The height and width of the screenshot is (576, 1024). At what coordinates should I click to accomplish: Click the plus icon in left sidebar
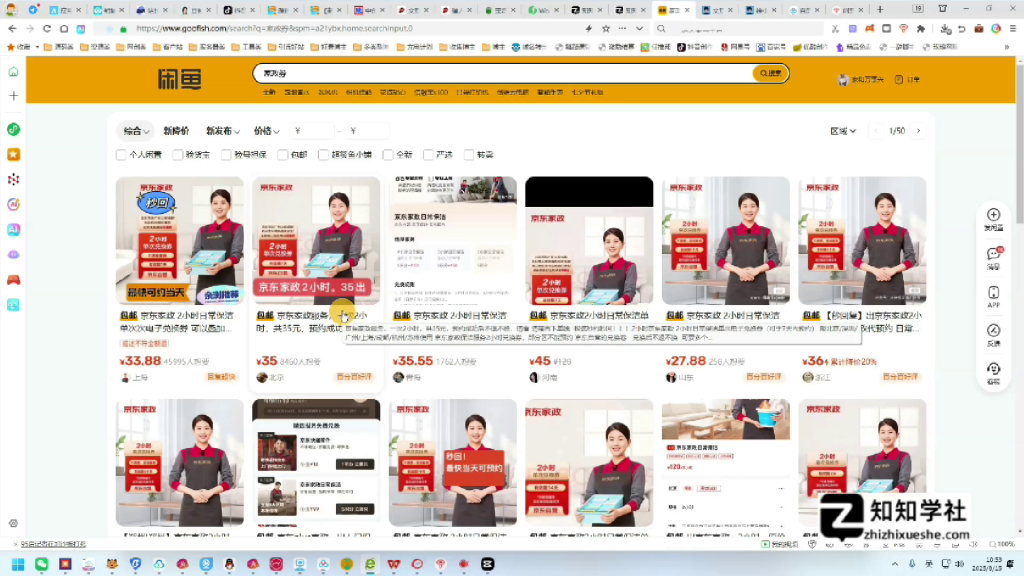pos(13,96)
